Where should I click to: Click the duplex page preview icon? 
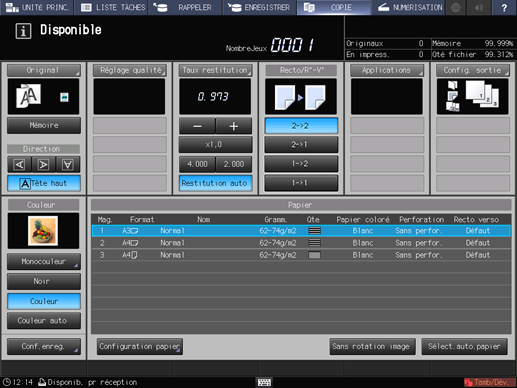(301, 96)
